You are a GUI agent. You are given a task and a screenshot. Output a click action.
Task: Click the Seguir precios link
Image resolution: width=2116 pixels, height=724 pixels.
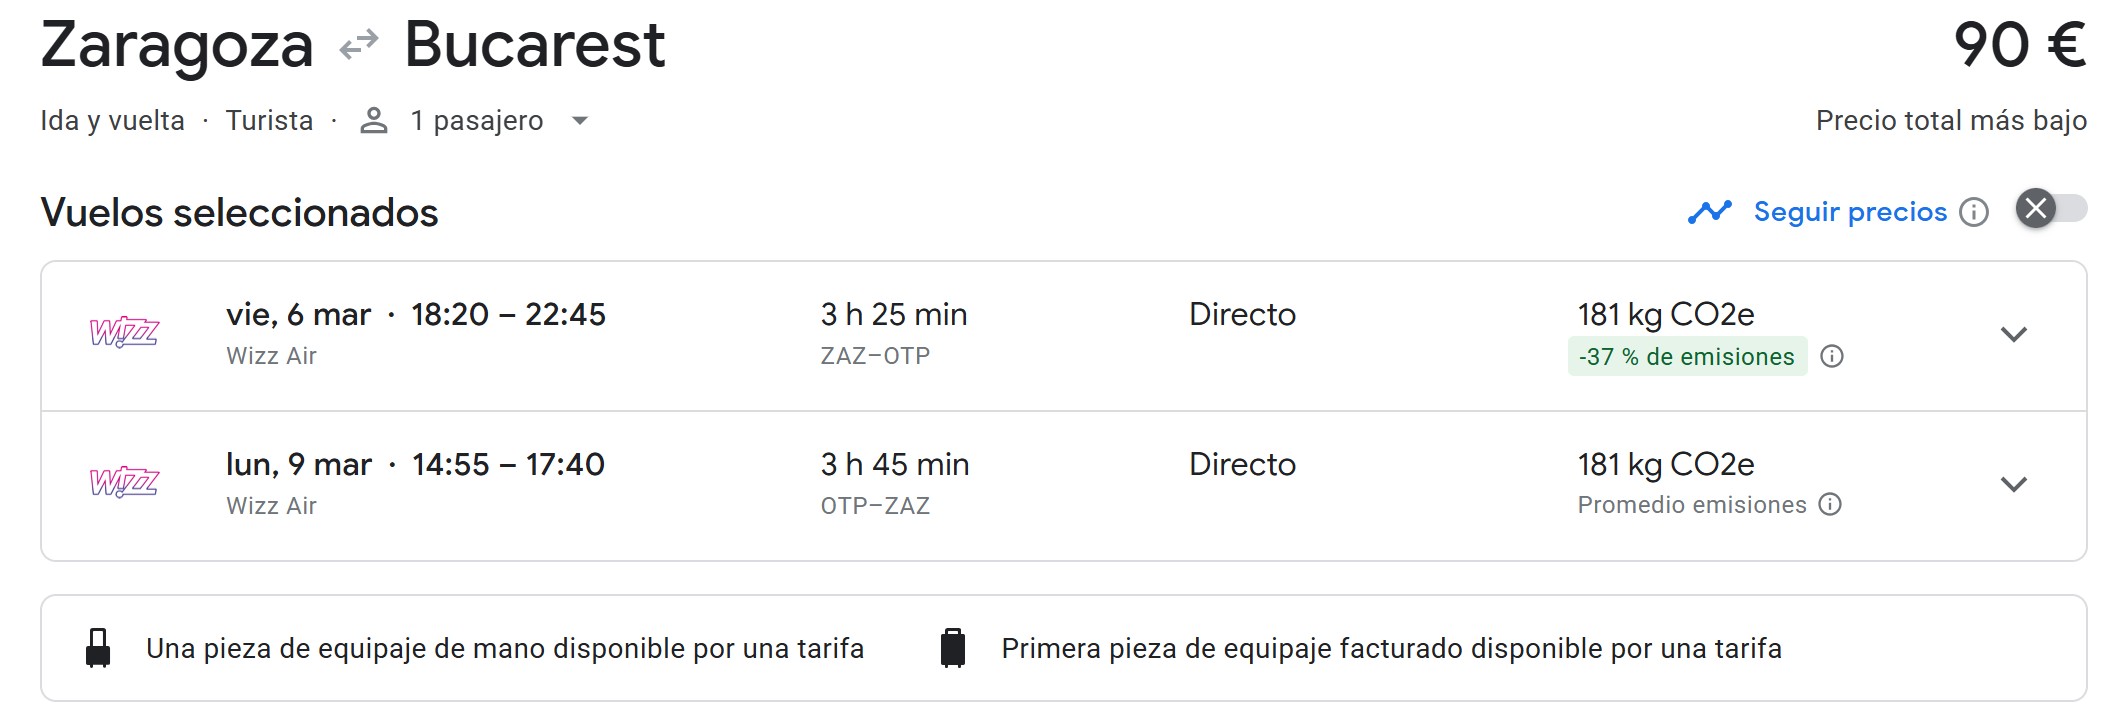tap(1850, 212)
